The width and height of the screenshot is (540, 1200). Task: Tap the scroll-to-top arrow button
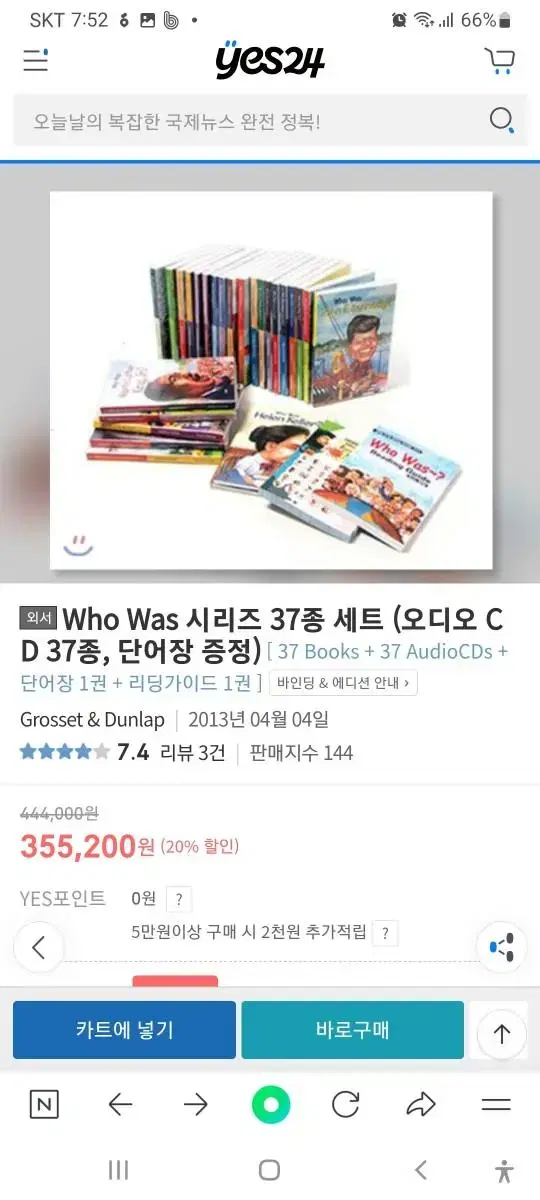502,1034
